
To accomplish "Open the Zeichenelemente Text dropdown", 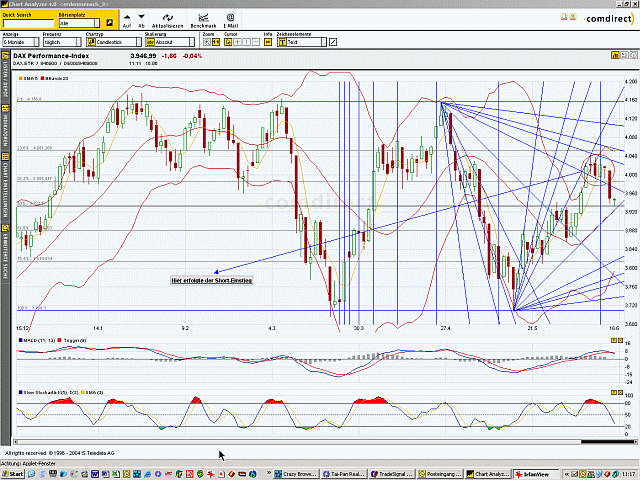I will point(302,42).
